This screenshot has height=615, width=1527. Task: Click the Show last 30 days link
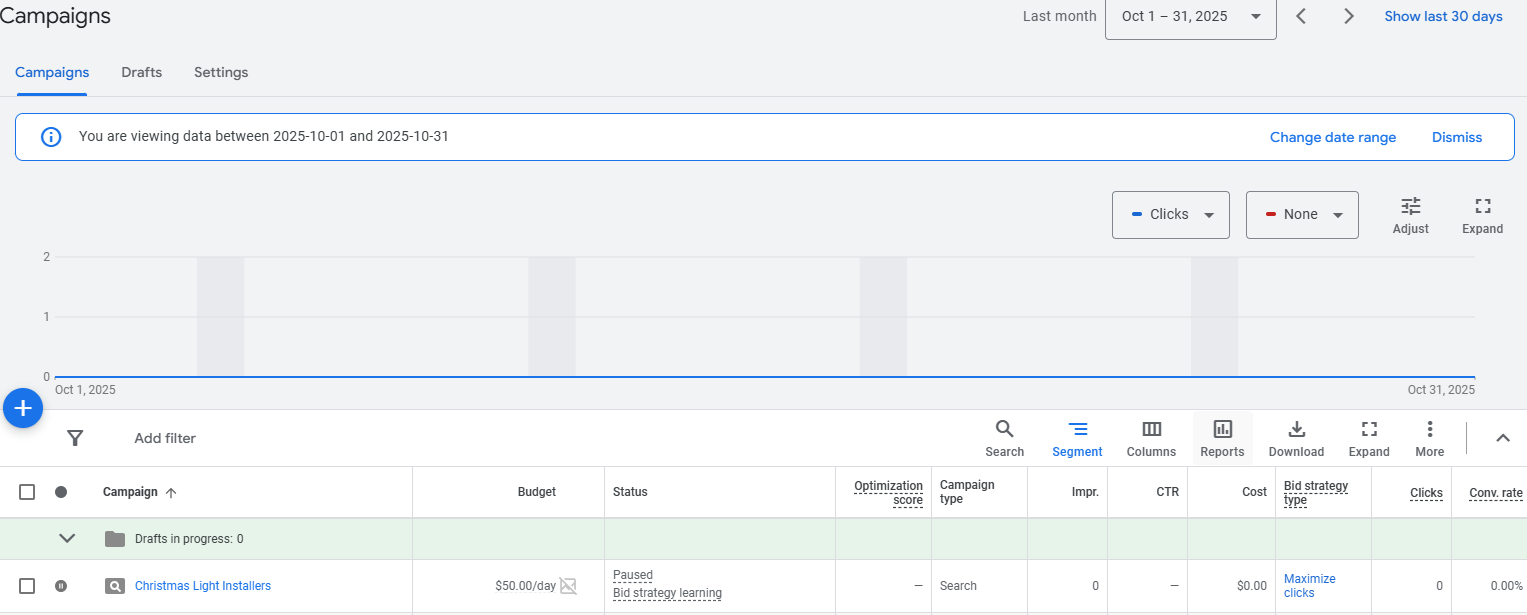click(1442, 17)
